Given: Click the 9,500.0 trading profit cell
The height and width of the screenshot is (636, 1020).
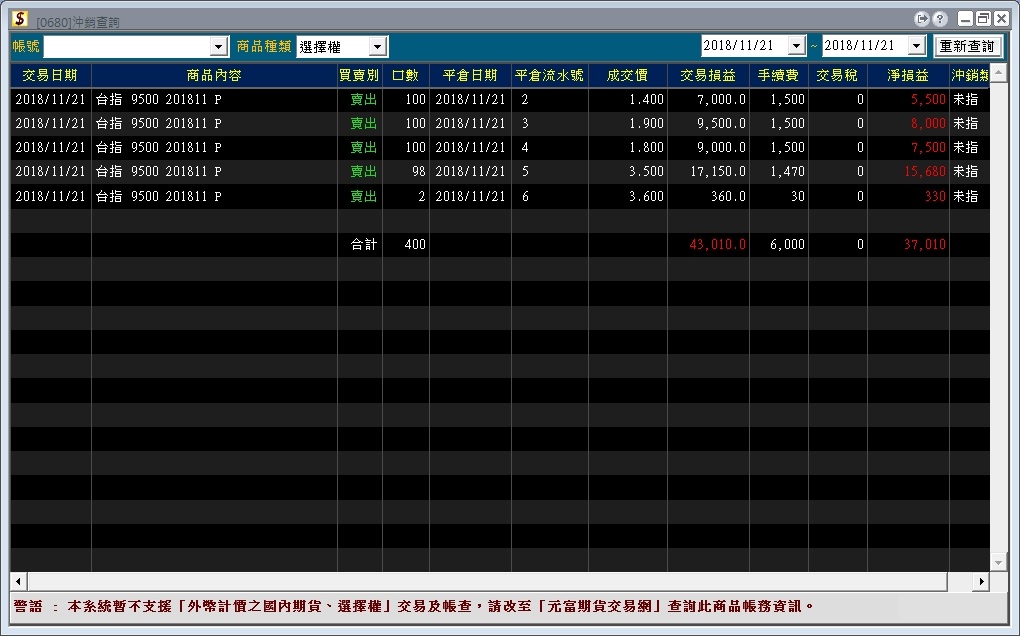Looking at the screenshot, I should pyautogui.click(x=708, y=124).
